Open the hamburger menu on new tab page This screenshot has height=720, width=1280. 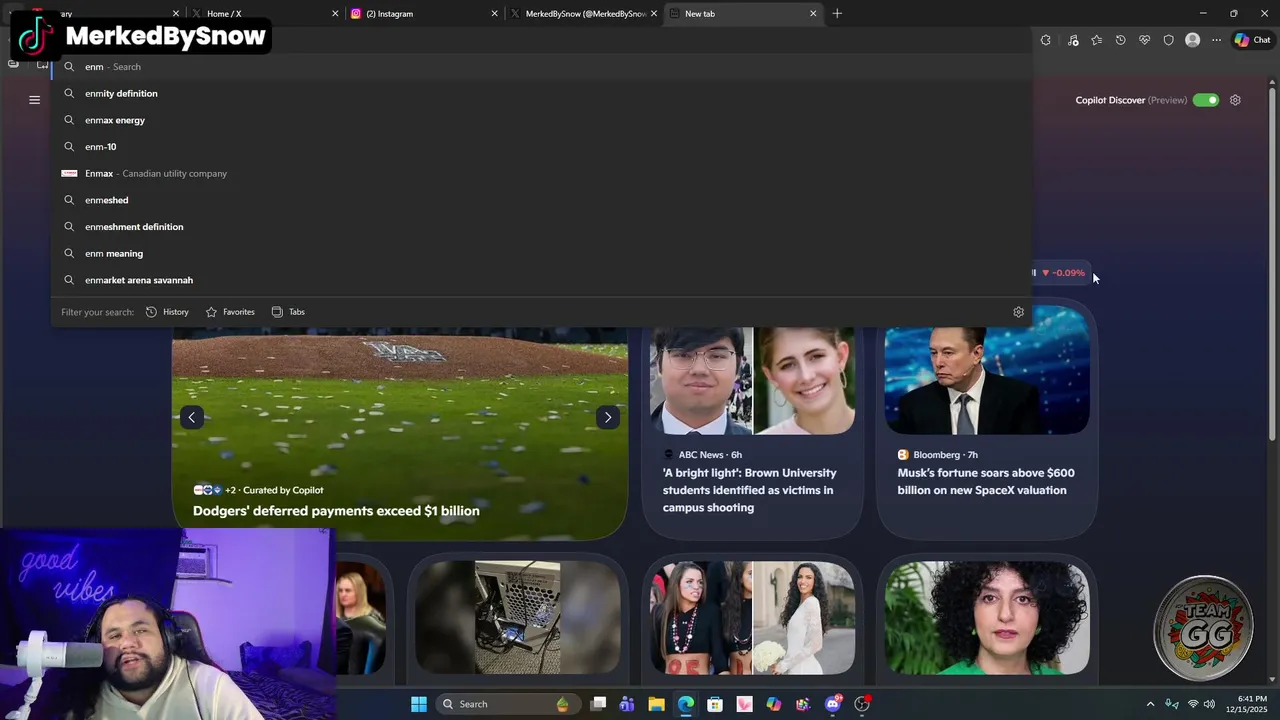[x=34, y=100]
